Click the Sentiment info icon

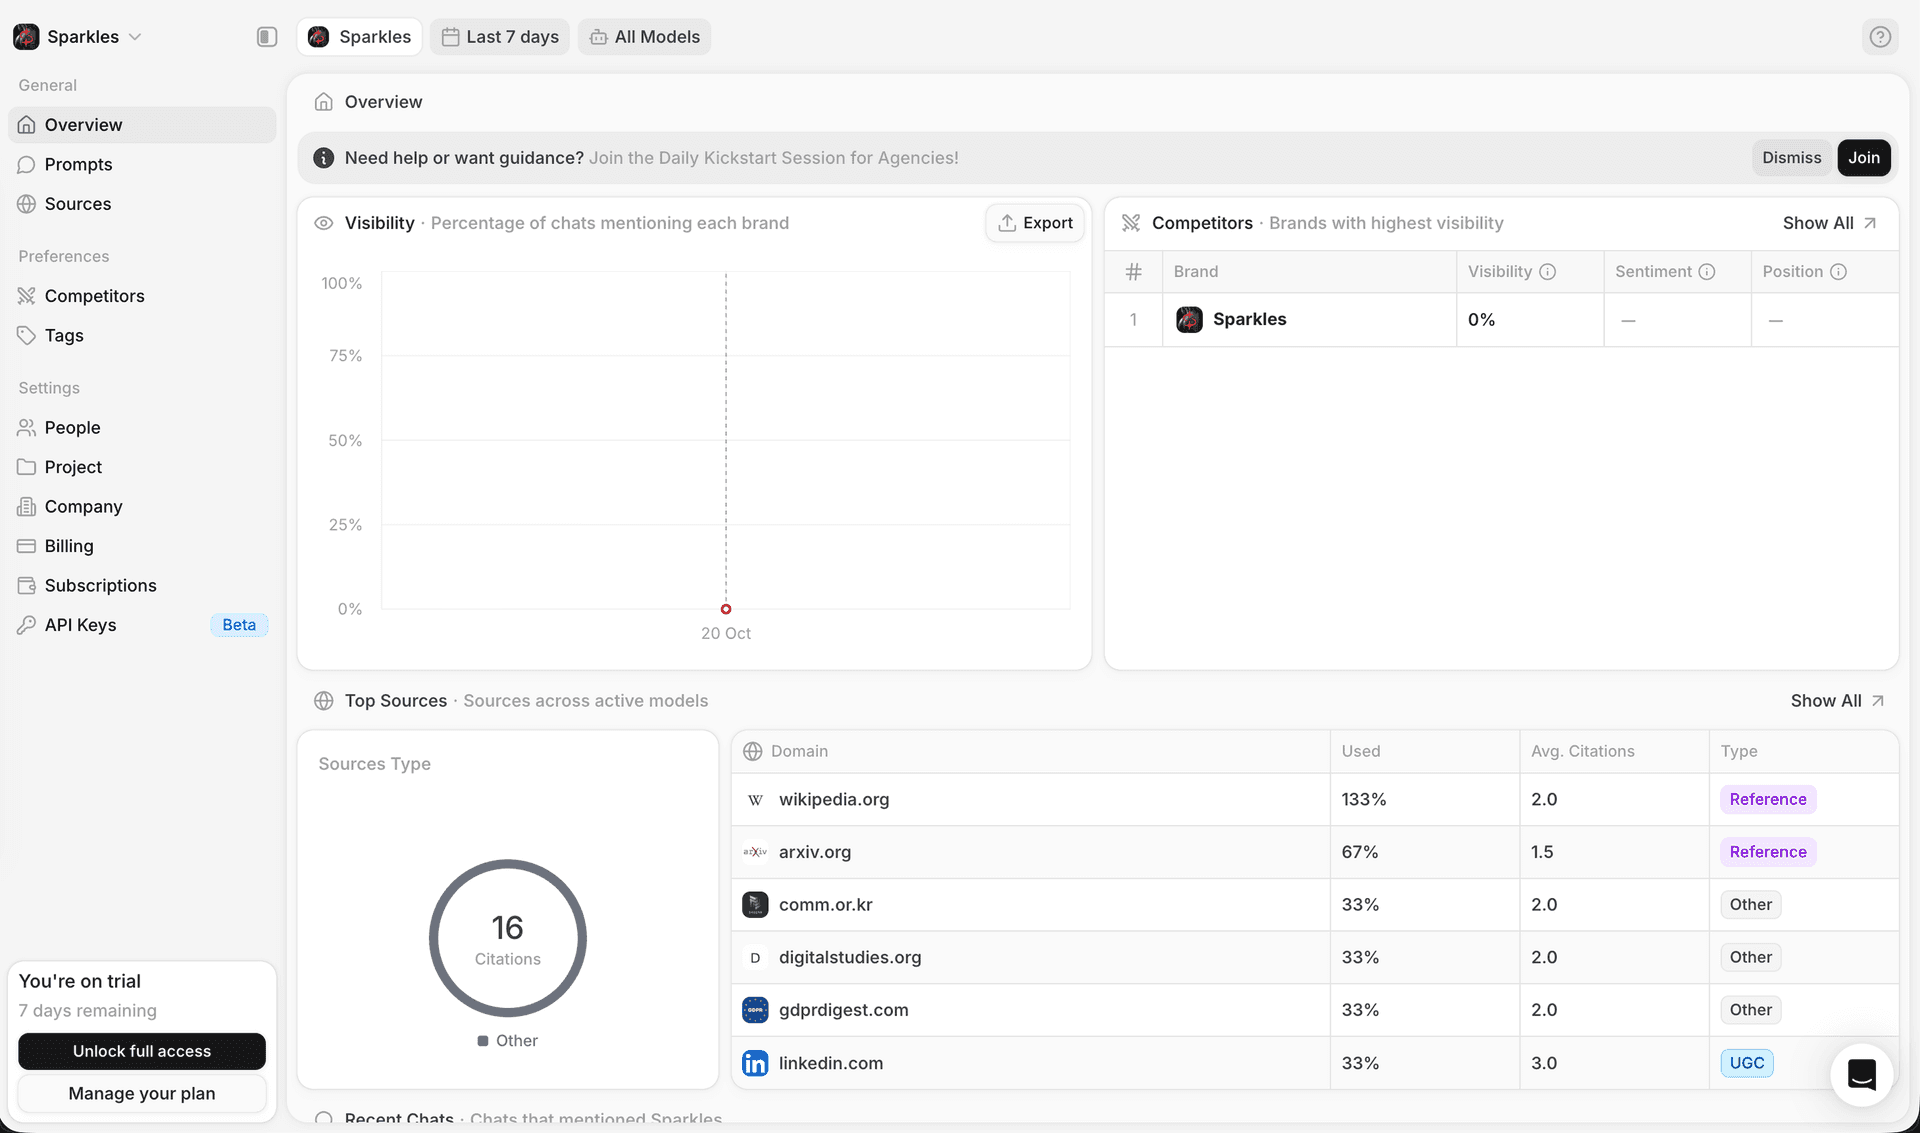click(x=1707, y=272)
